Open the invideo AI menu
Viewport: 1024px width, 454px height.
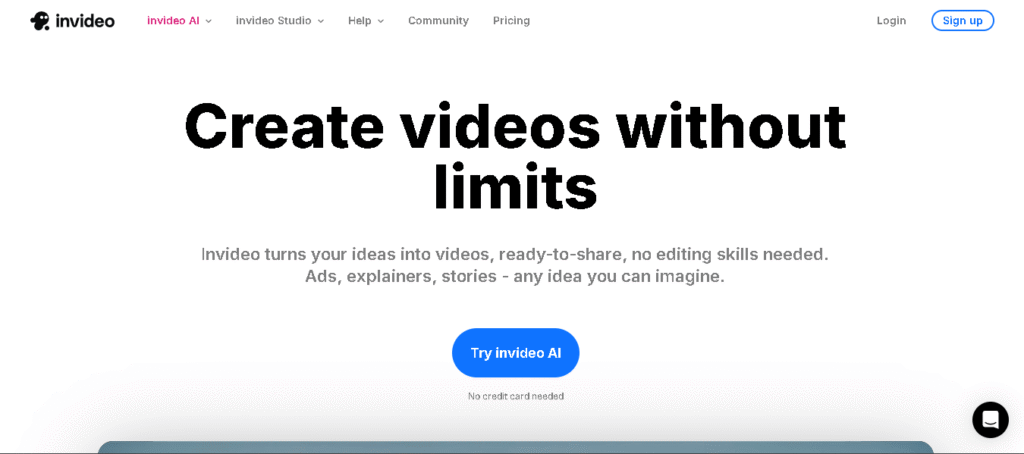click(x=173, y=21)
